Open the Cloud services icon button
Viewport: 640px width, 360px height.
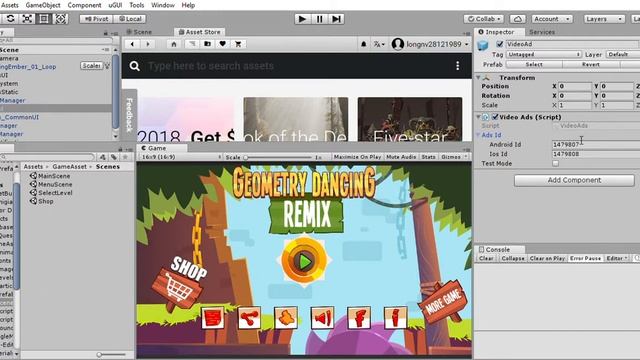point(518,19)
